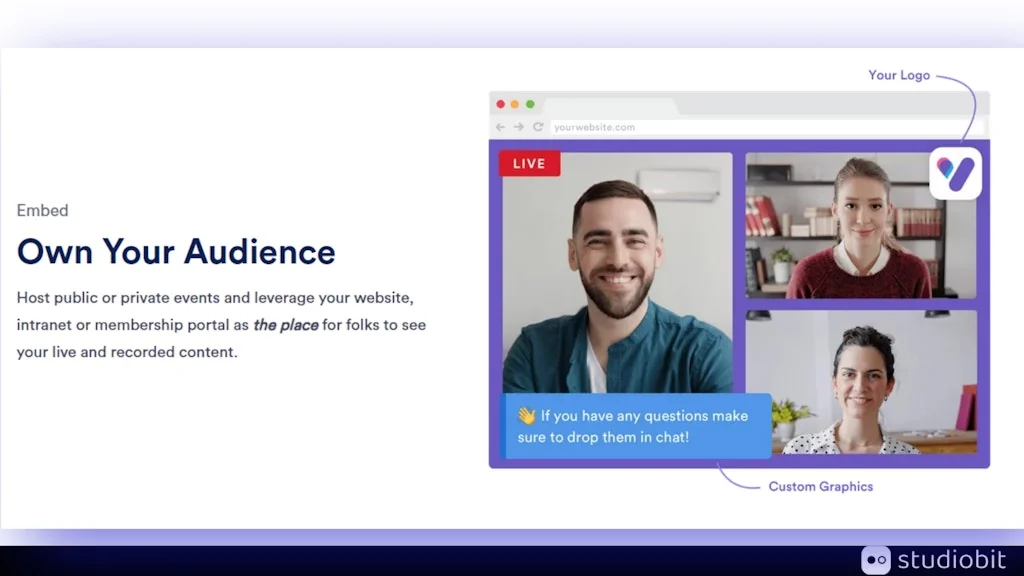Click the browser forward arrow icon
The height and width of the screenshot is (576, 1024).
519,127
